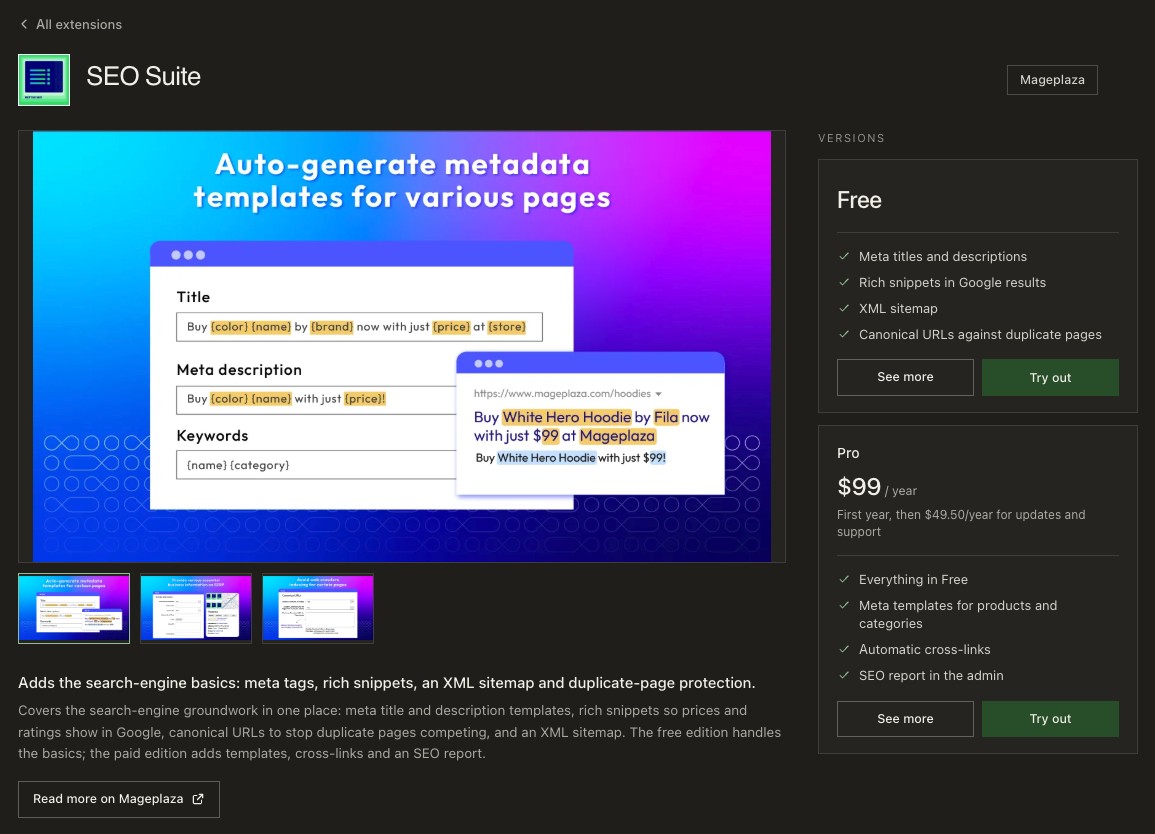Select the first screenshot thumbnail
The width and height of the screenshot is (1155, 834).
[x=74, y=609]
